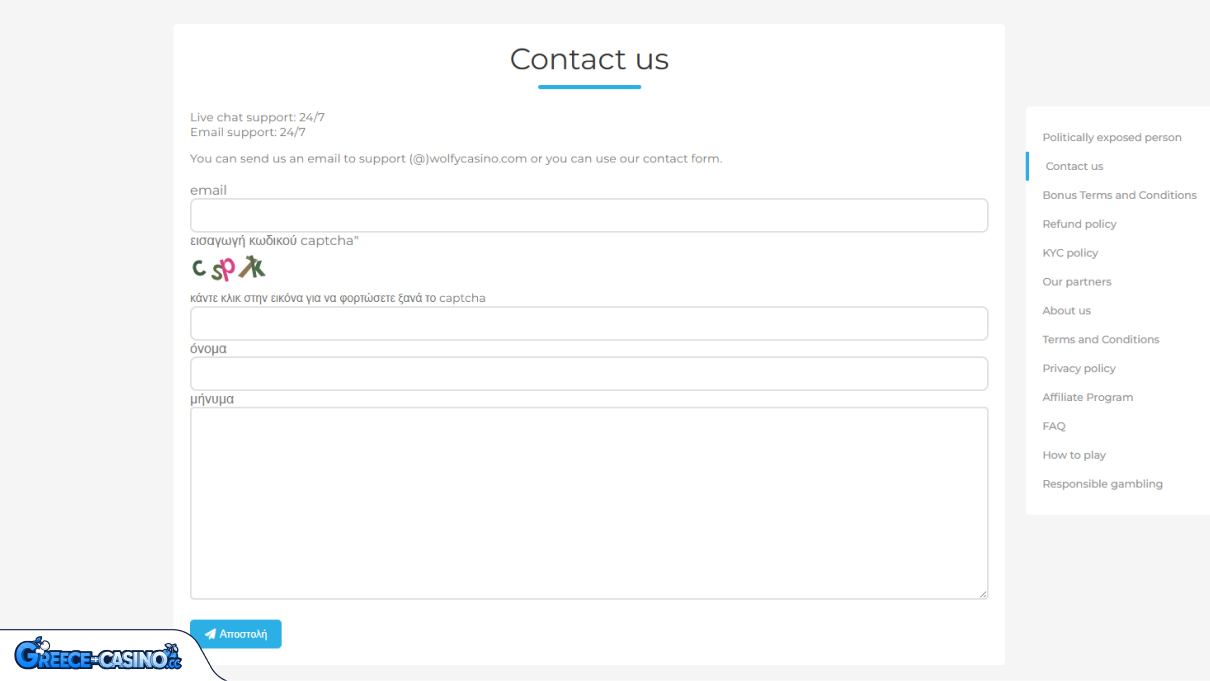Reload the captcha image
Image resolution: width=1210 pixels, height=681 pixels.
(x=229, y=268)
